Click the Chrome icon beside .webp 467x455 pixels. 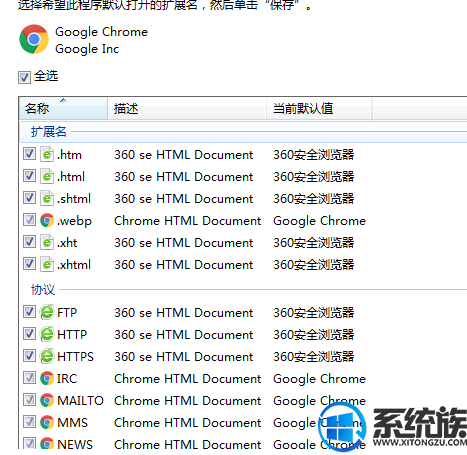[x=47, y=220]
